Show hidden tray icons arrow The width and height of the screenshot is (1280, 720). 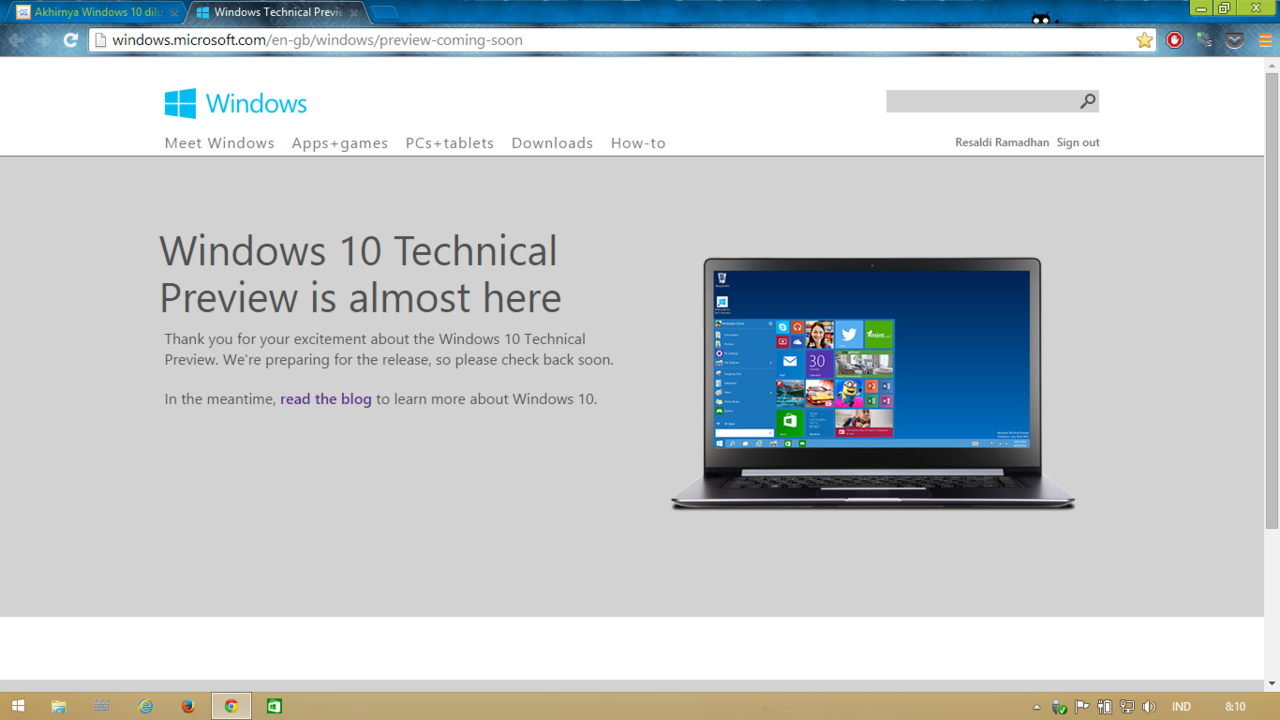(x=1036, y=707)
